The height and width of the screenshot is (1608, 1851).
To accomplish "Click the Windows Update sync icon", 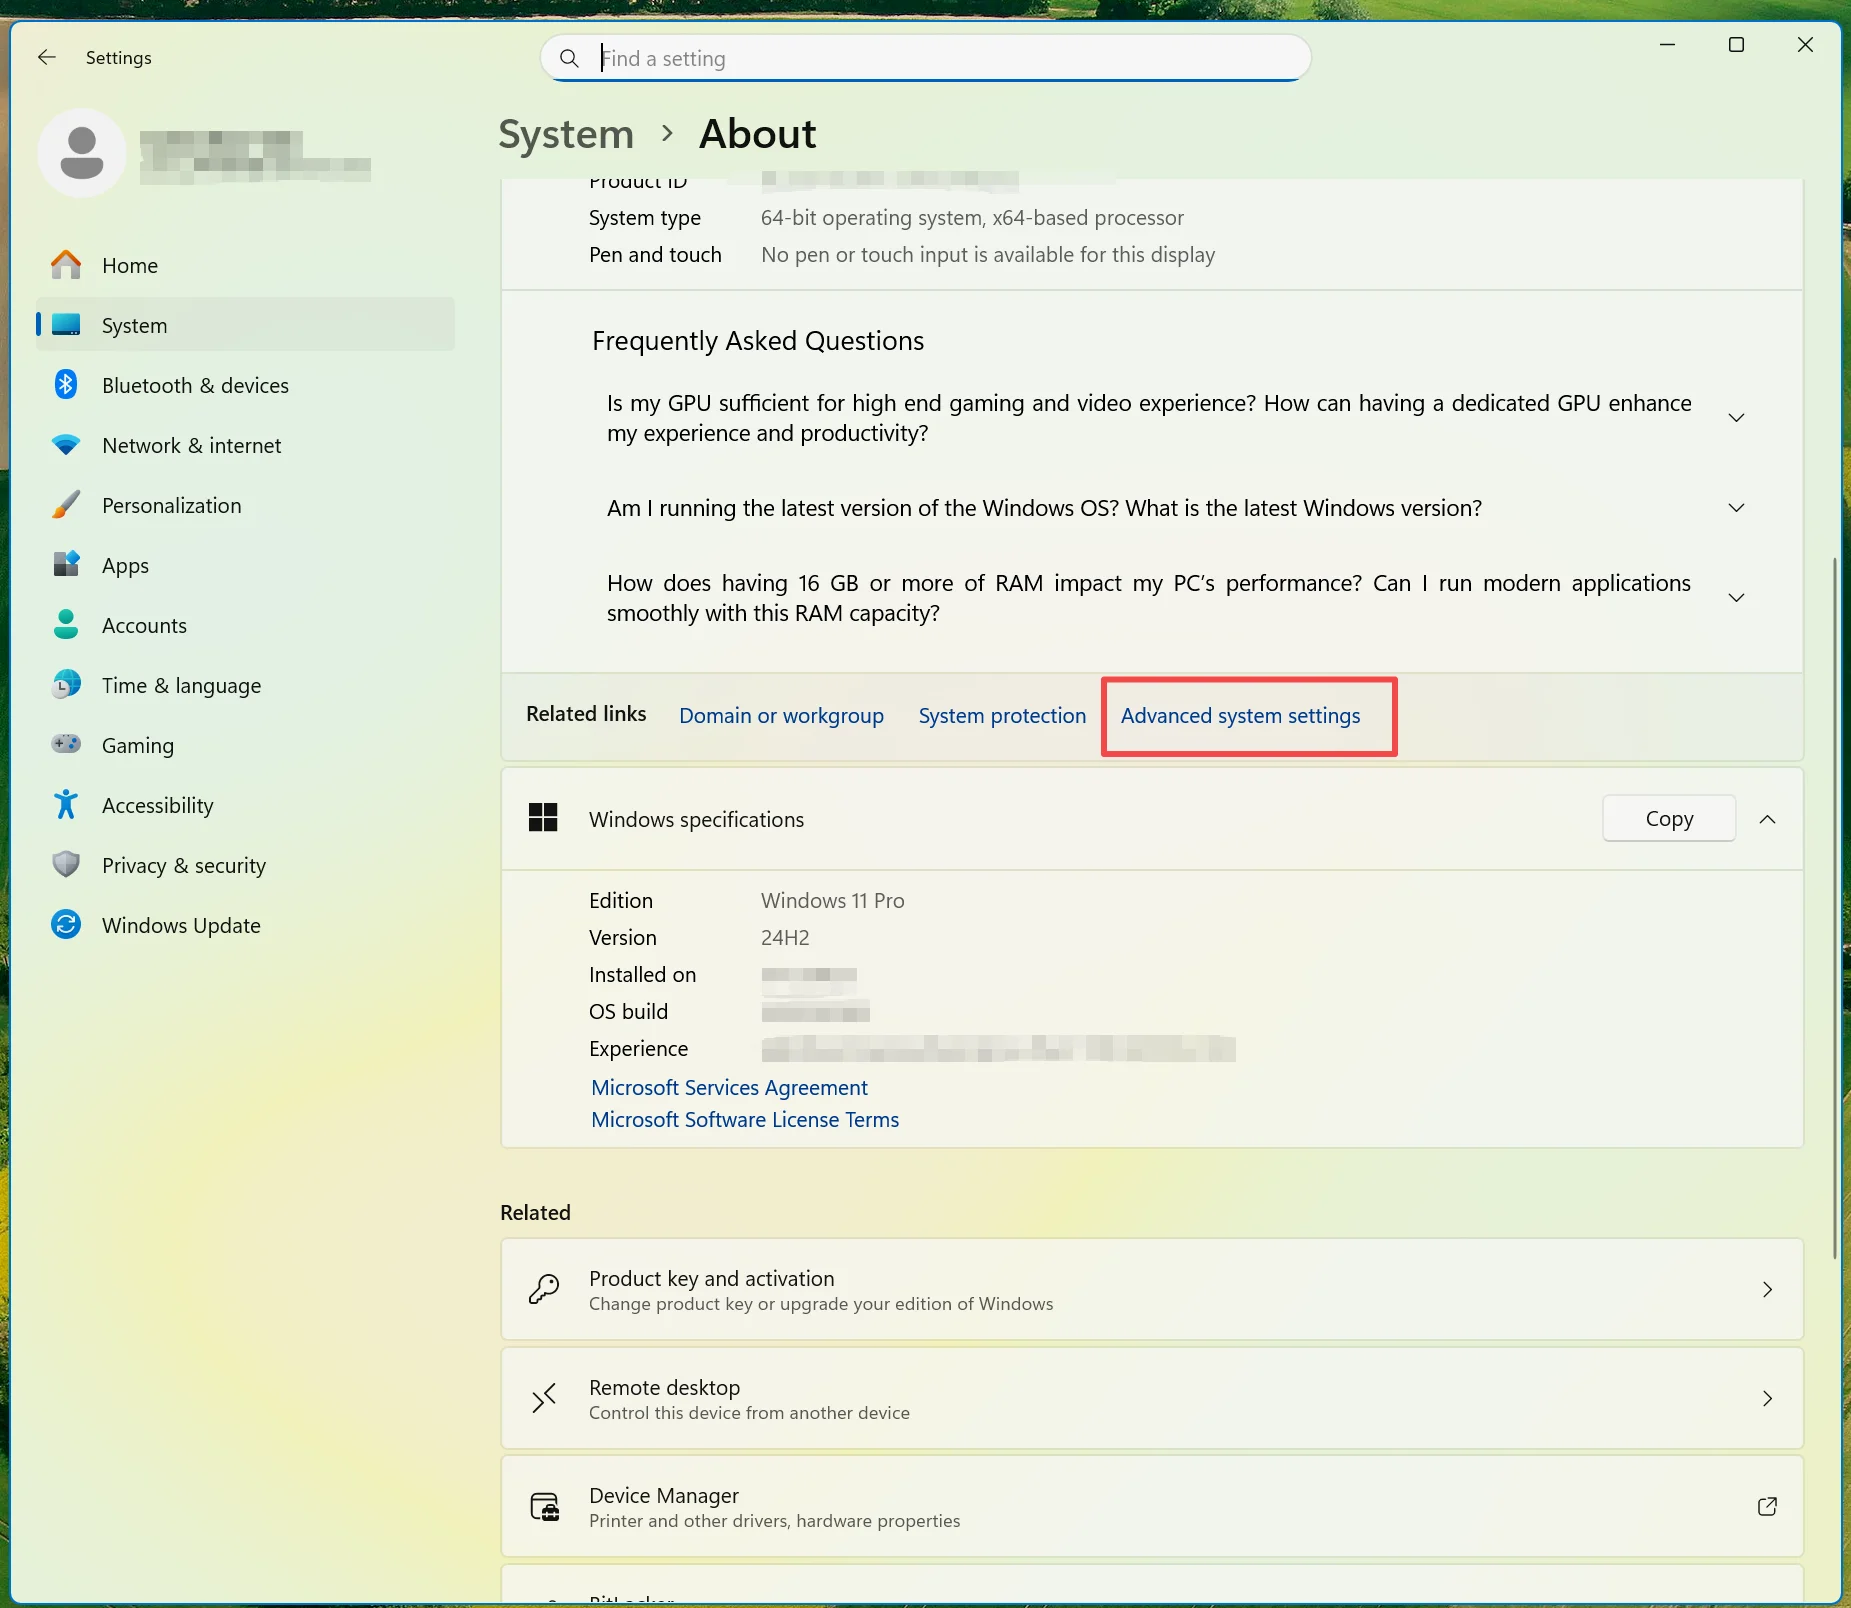I will tap(66, 925).
